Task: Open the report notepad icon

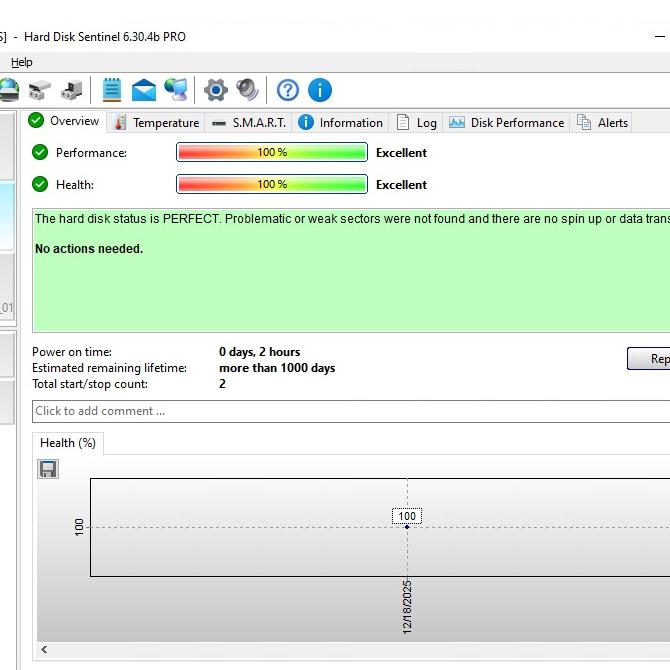Action: (112, 90)
